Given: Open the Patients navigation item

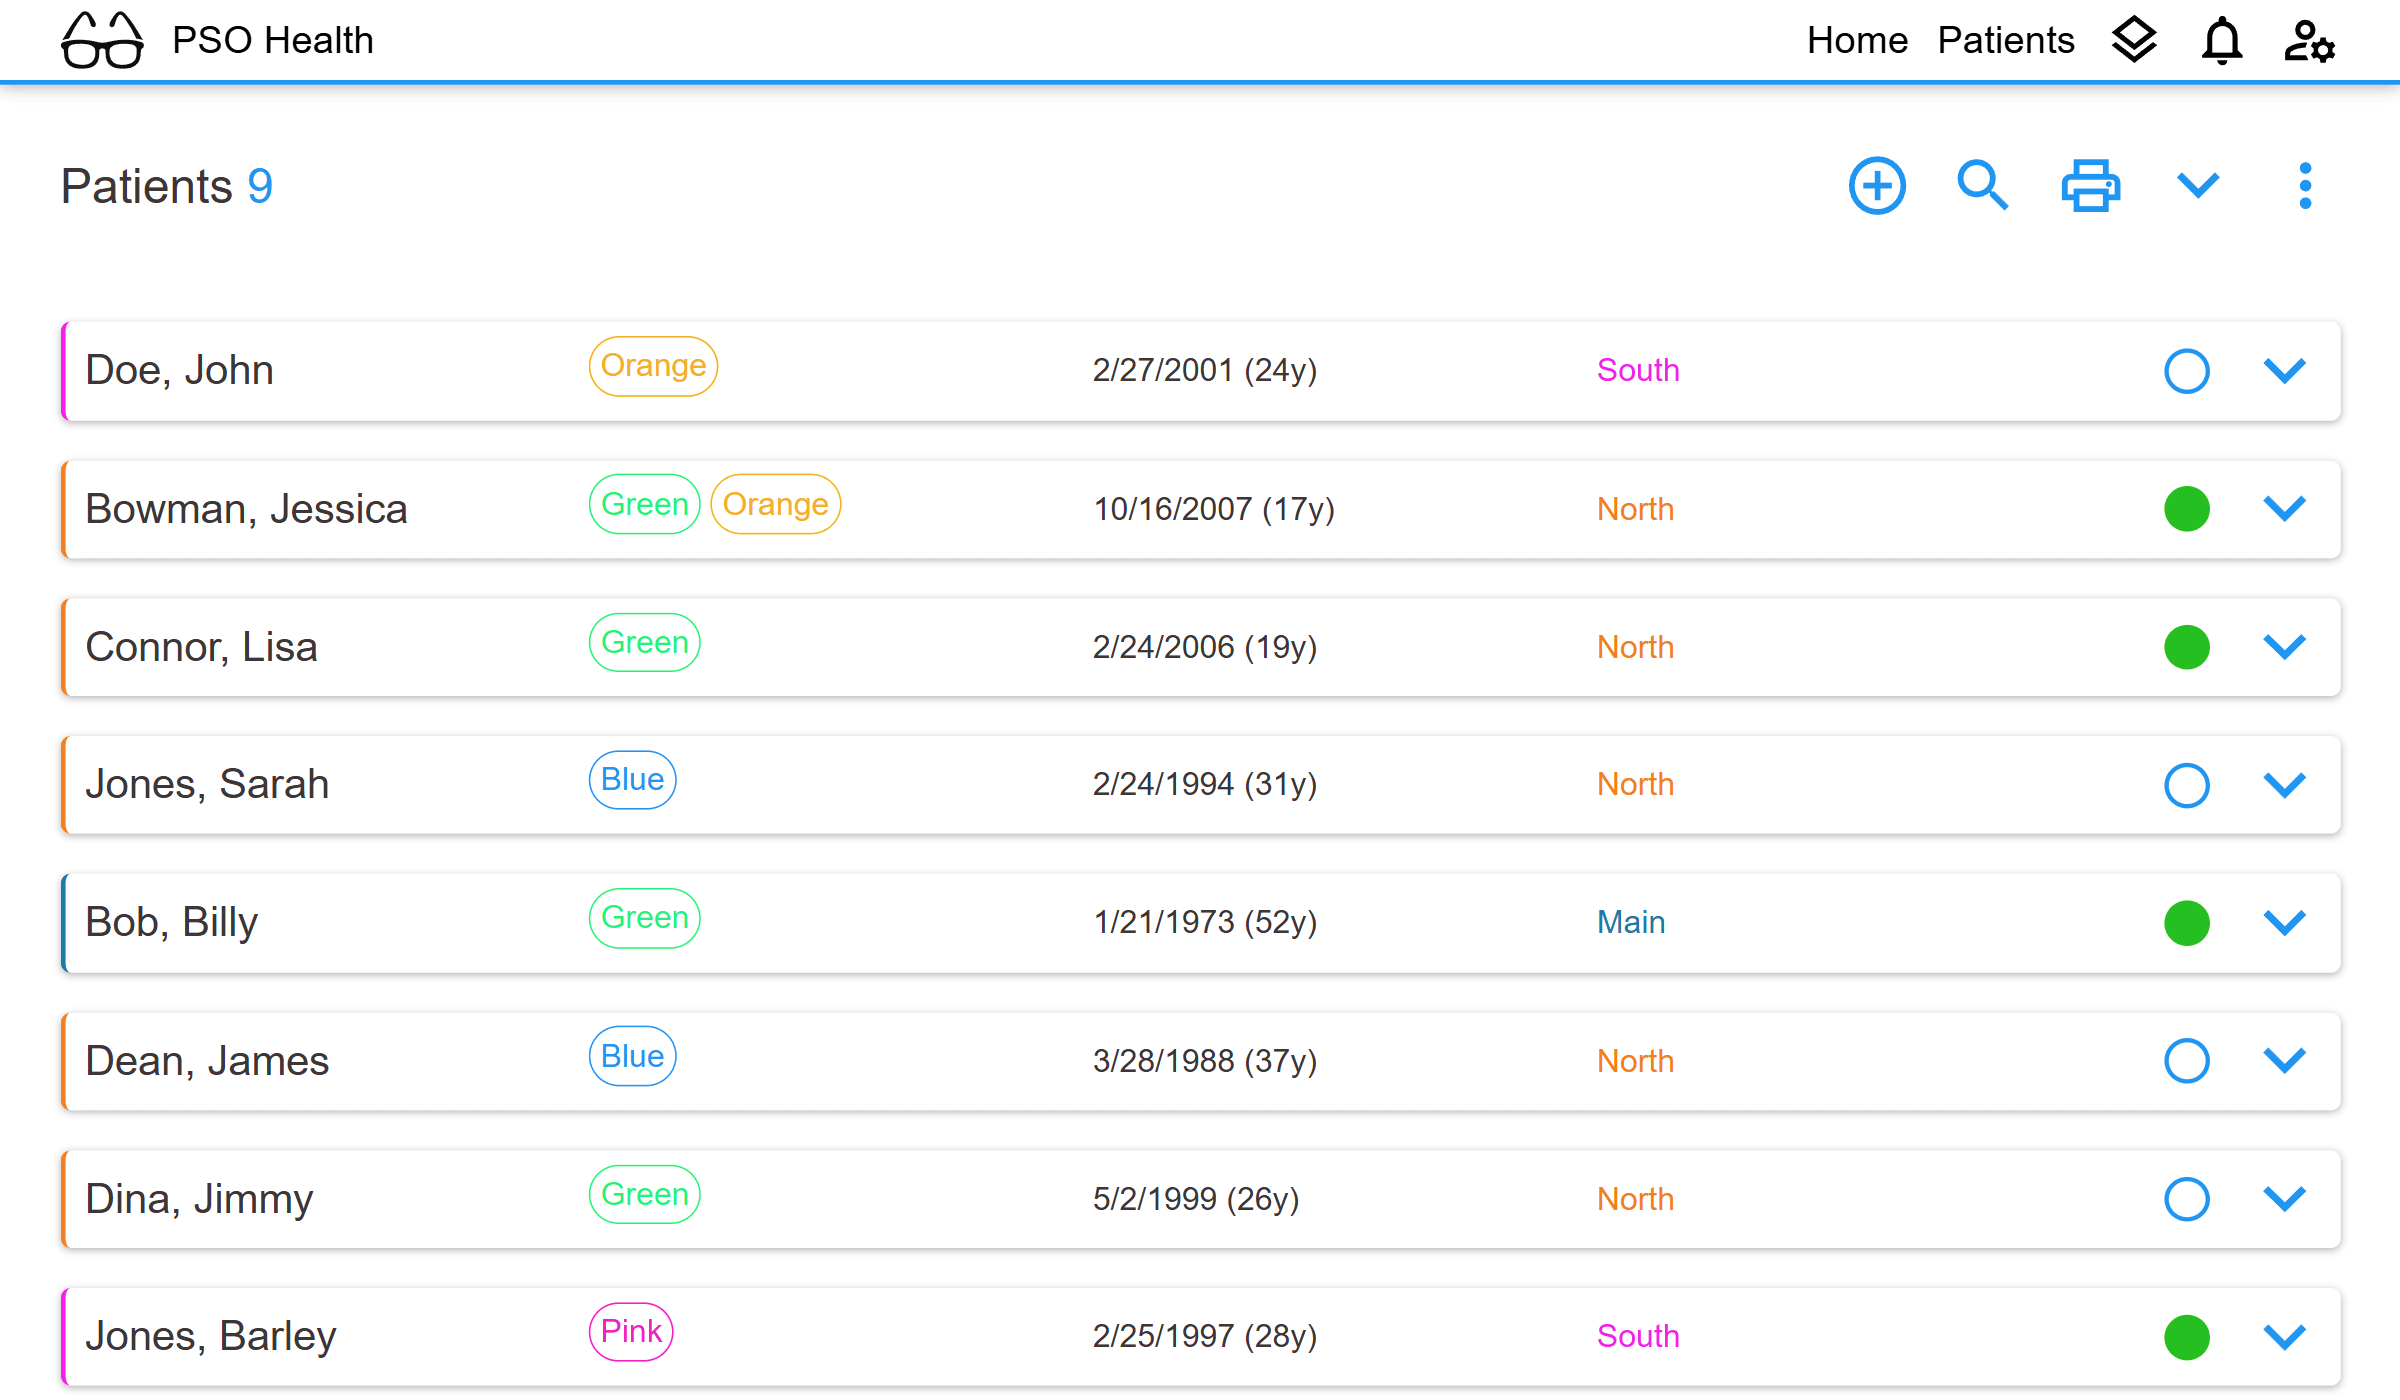Looking at the screenshot, I should [x=2005, y=41].
